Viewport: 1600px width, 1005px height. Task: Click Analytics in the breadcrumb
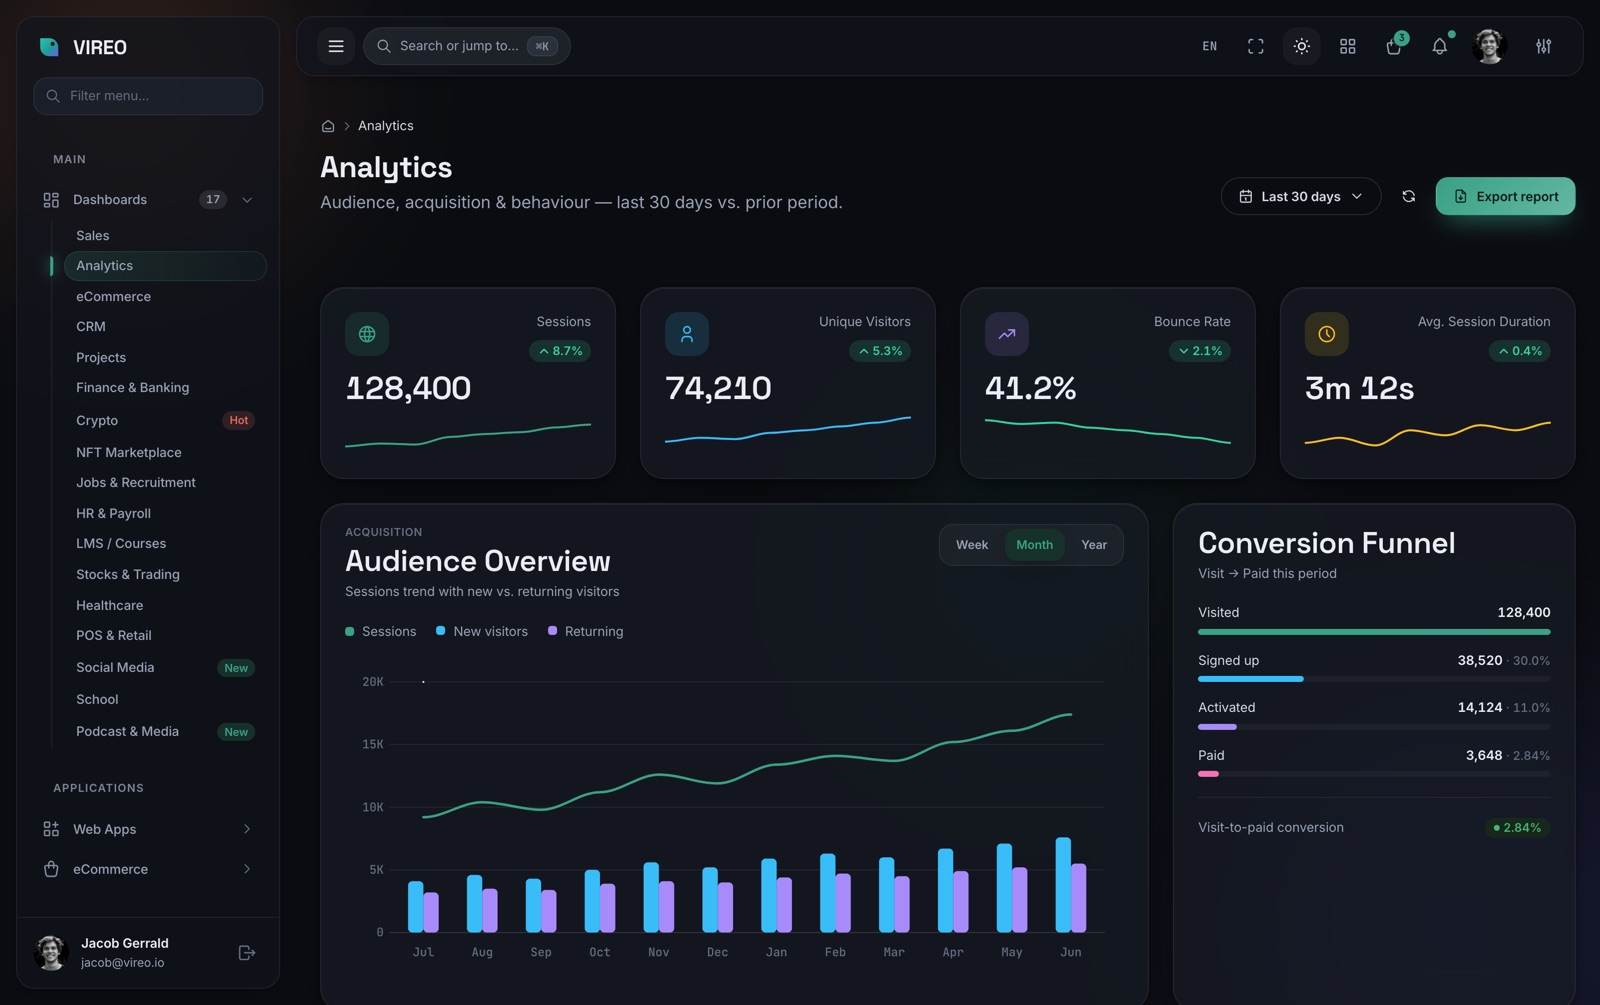tap(386, 126)
